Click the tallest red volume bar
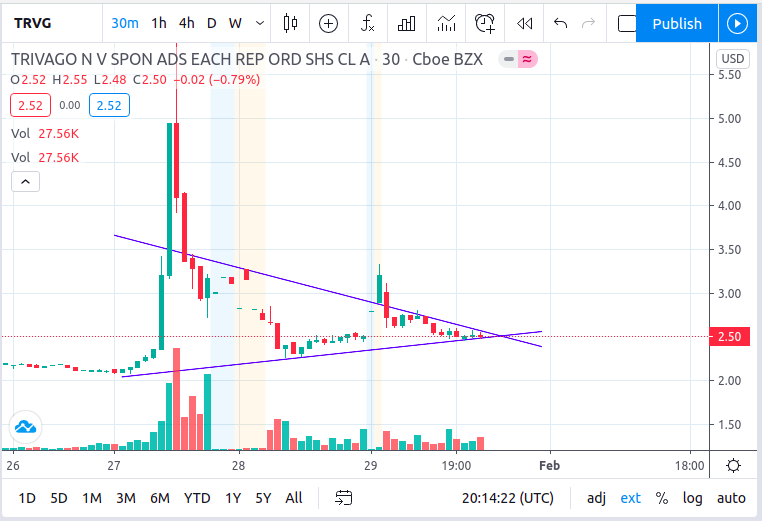 (176, 399)
